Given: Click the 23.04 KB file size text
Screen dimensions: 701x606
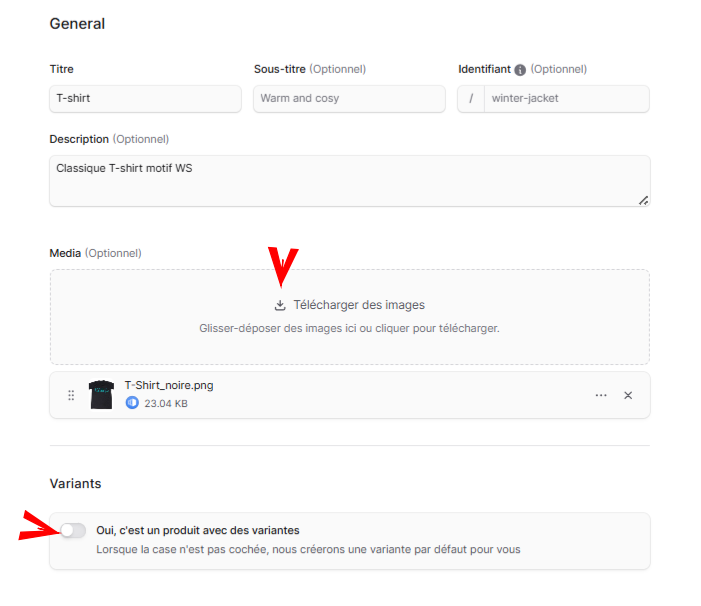Looking at the screenshot, I should [x=166, y=404].
